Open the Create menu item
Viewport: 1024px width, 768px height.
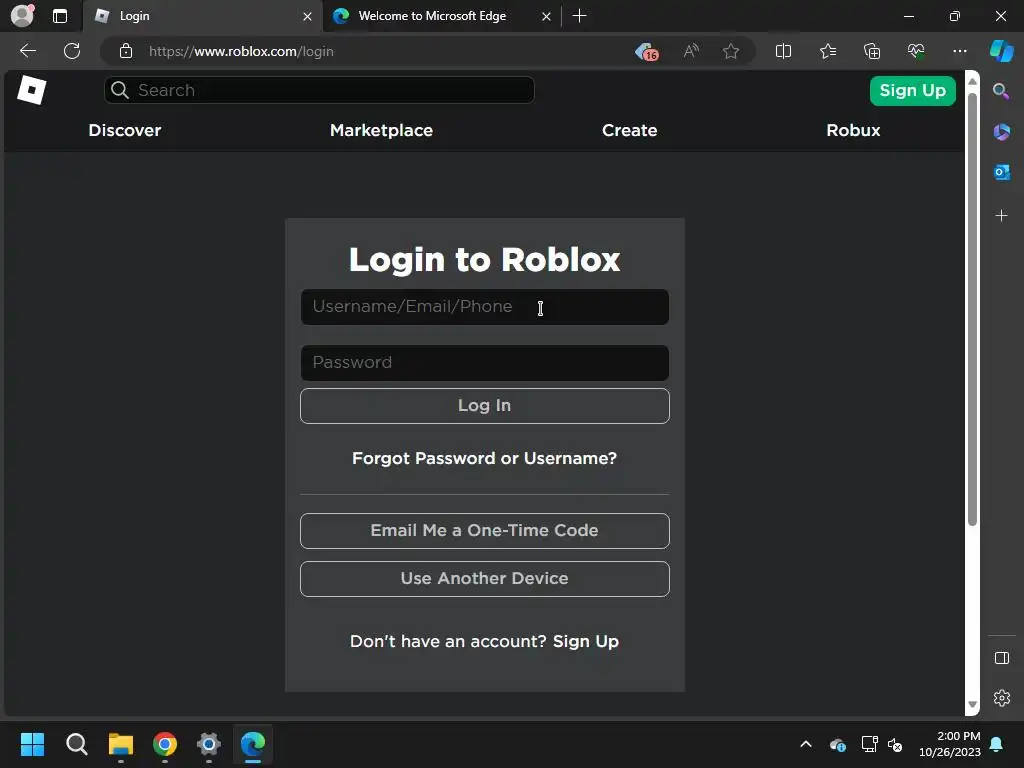point(630,130)
